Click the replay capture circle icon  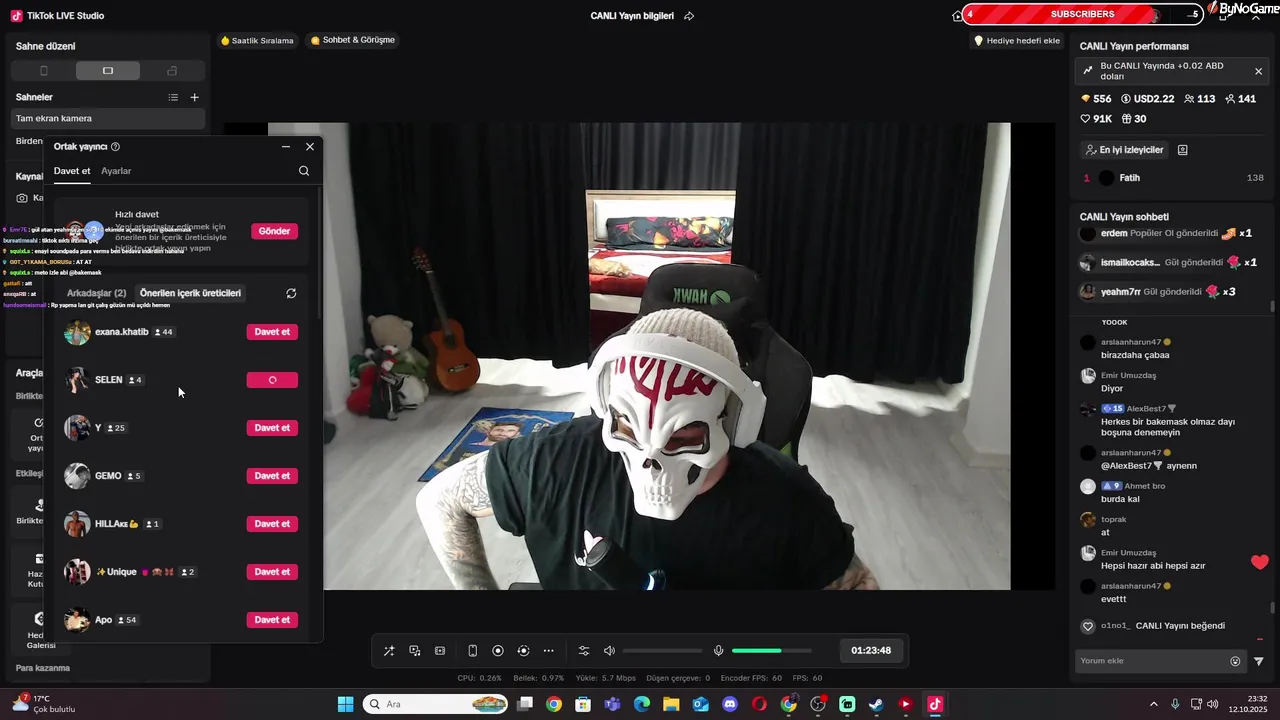[523, 651]
